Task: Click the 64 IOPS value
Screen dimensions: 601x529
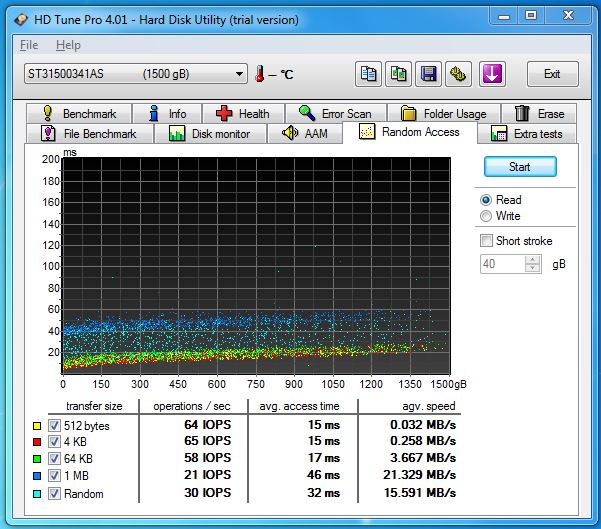Action: click(207, 425)
